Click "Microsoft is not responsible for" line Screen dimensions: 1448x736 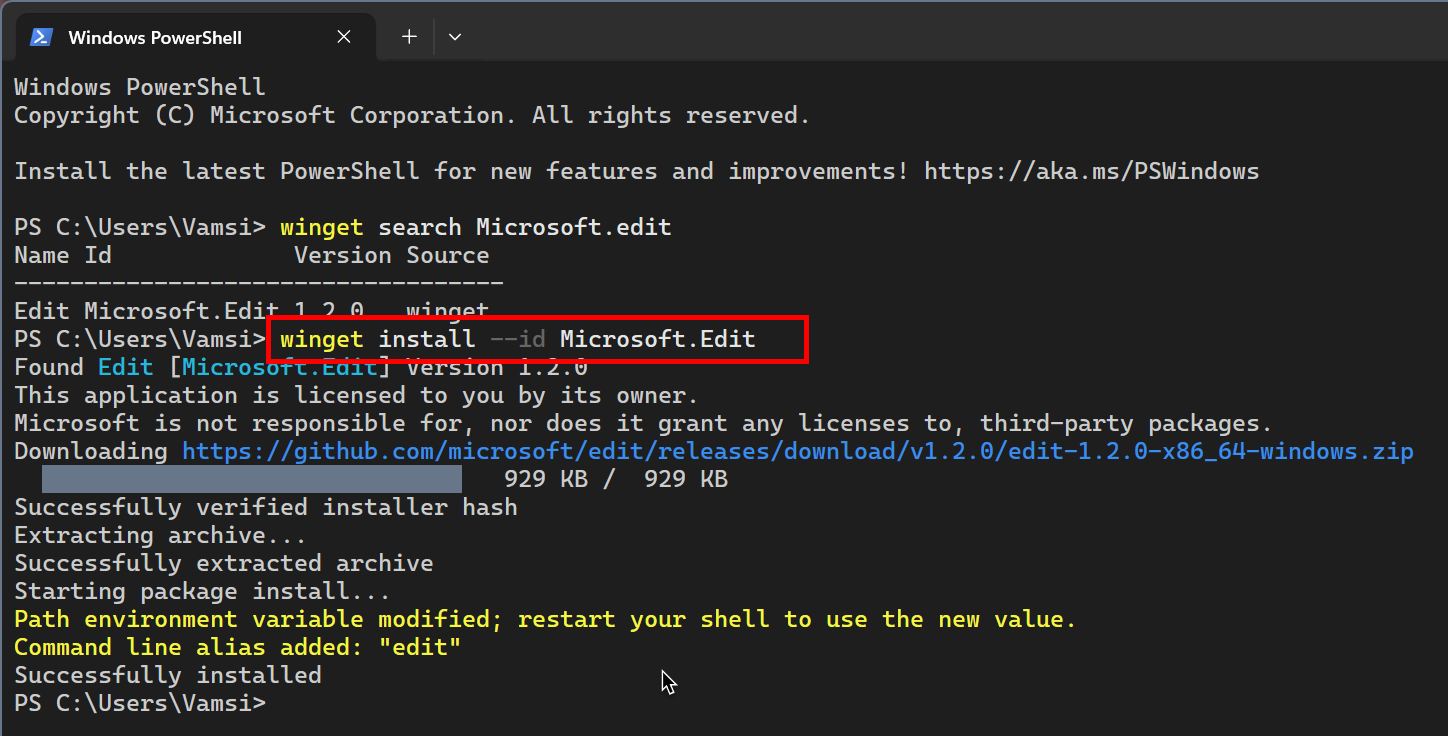click(643, 423)
